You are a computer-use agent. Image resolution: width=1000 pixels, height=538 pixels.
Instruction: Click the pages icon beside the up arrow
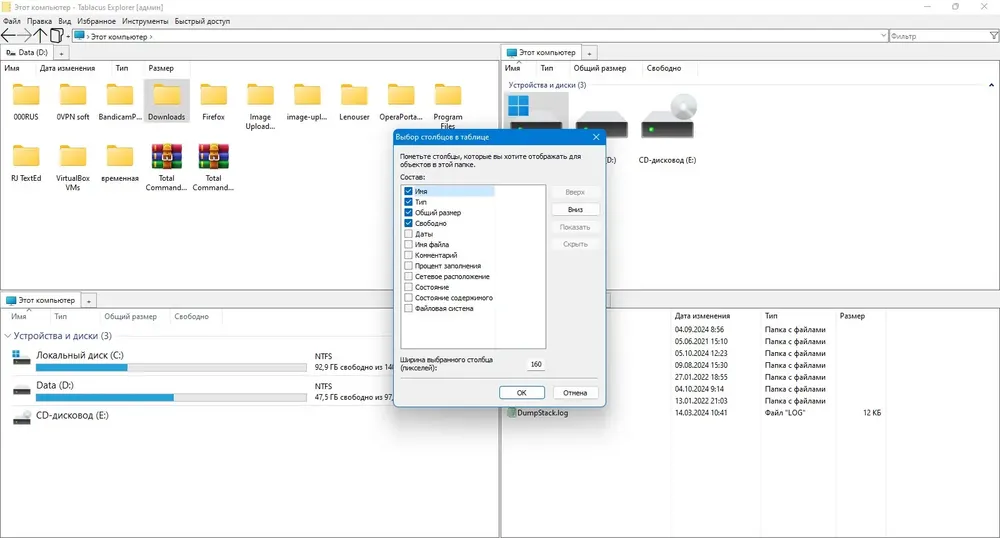56,36
